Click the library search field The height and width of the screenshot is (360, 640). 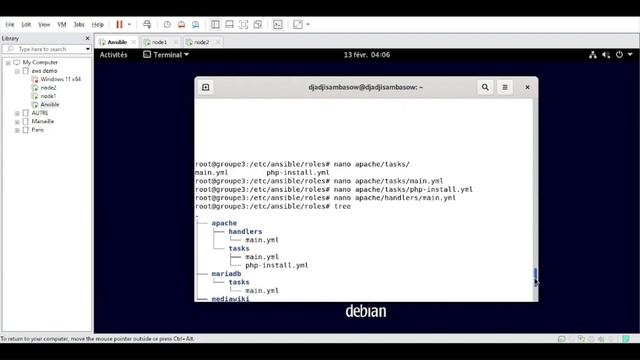pyautogui.click(x=46, y=49)
